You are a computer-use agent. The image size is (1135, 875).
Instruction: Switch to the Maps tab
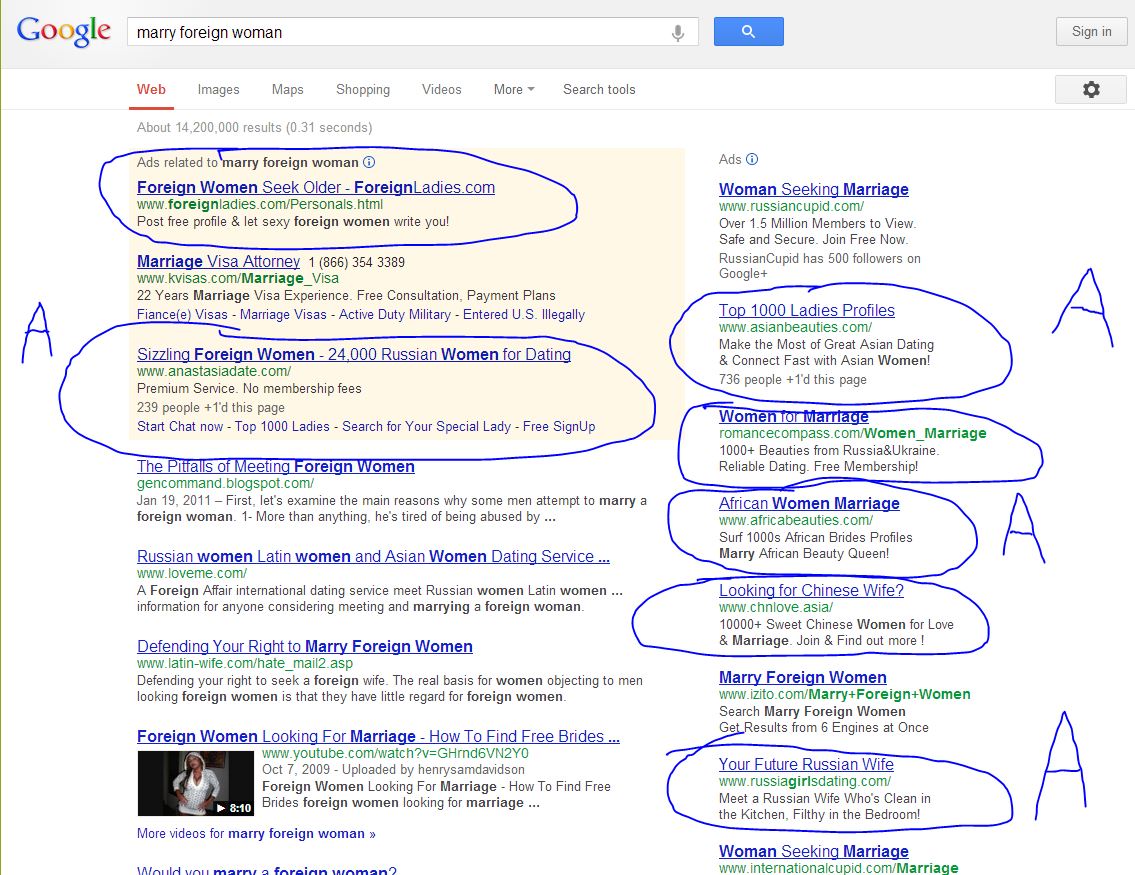click(x=287, y=90)
